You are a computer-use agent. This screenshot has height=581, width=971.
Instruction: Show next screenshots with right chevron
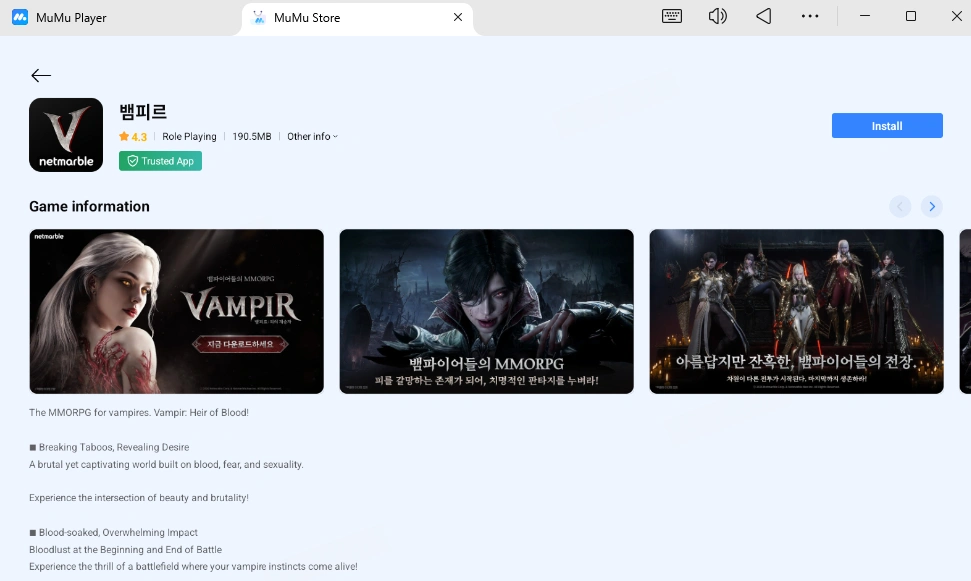(x=931, y=206)
